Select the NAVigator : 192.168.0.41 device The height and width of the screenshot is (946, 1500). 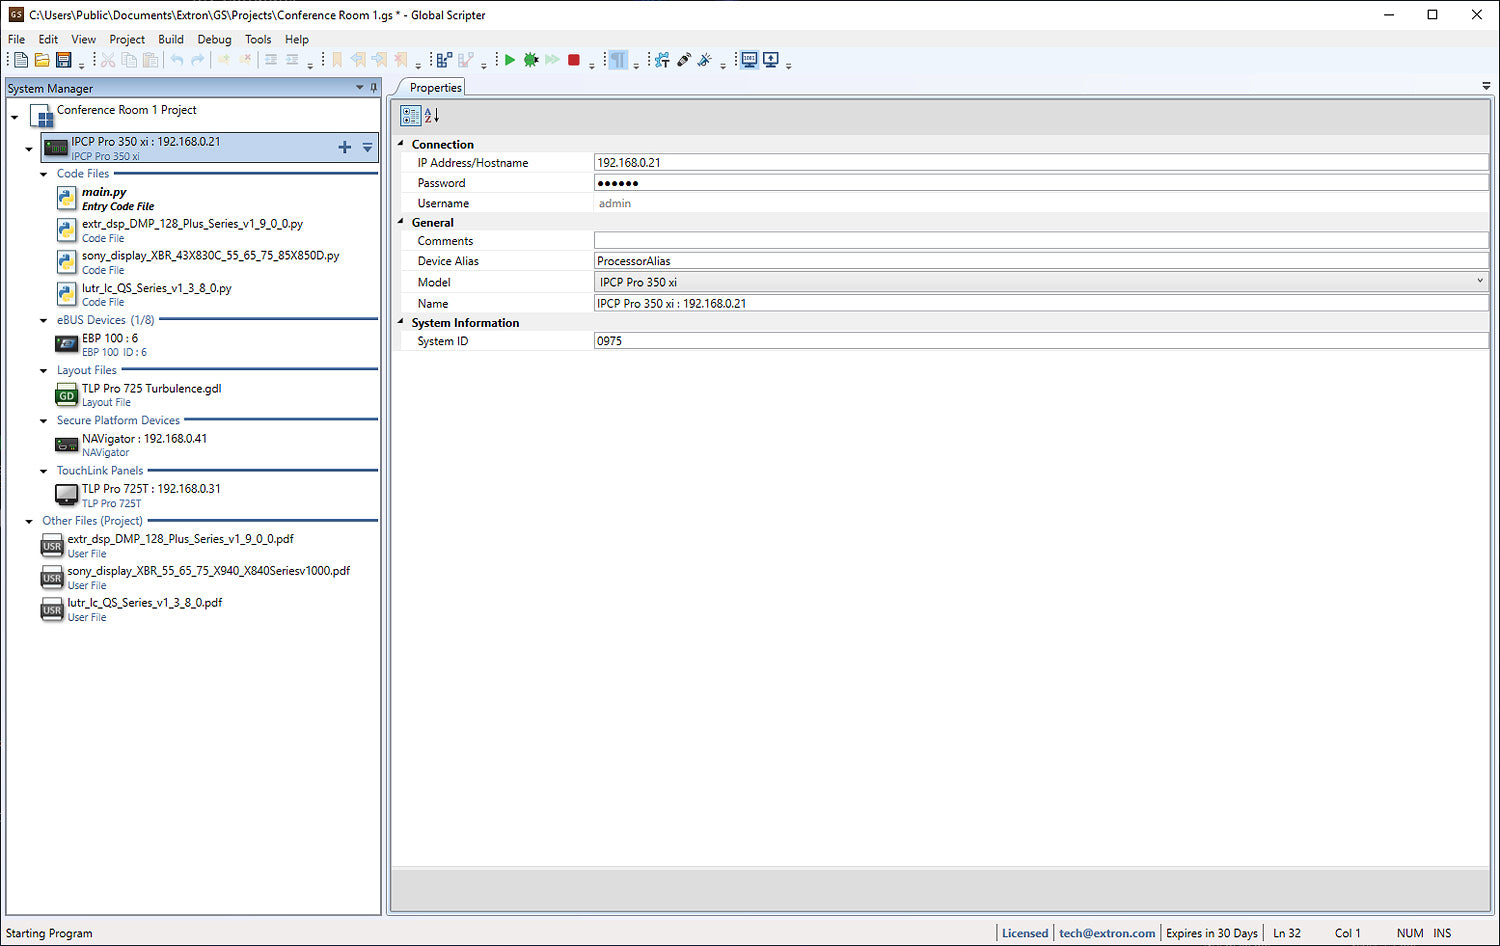131,445
